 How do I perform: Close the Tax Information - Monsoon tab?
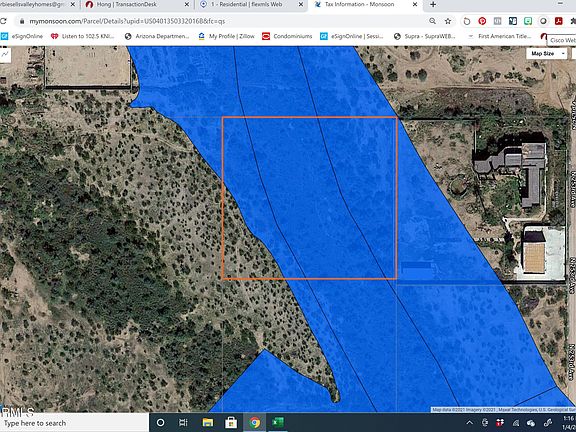click(415, 5)
